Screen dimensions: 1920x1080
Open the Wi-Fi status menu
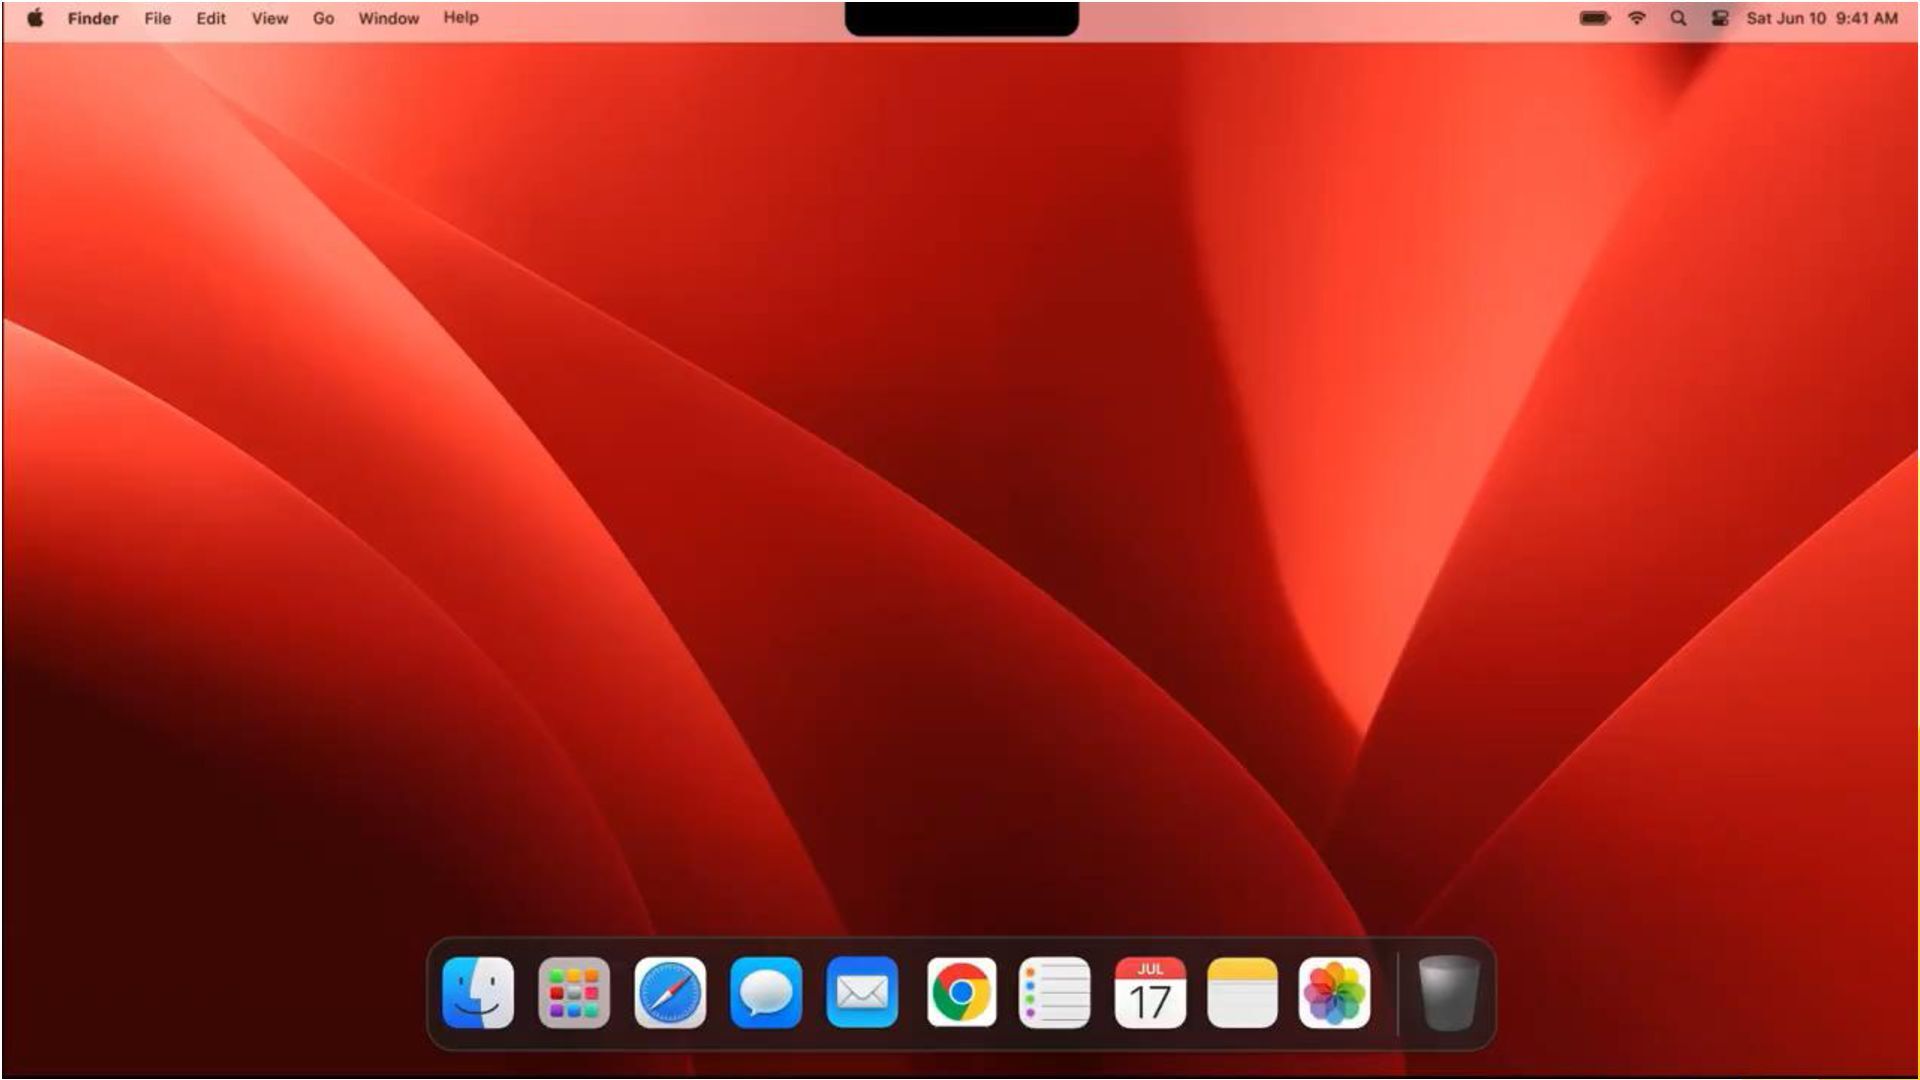pyautogui.click(x=1637, y=18)
